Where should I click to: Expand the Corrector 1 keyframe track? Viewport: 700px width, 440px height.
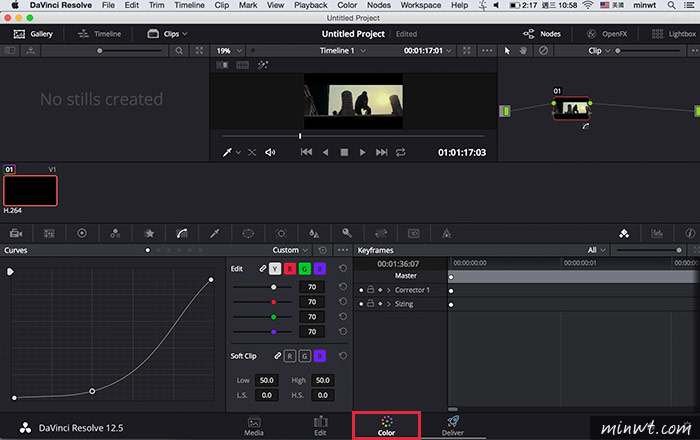[389, 290]
